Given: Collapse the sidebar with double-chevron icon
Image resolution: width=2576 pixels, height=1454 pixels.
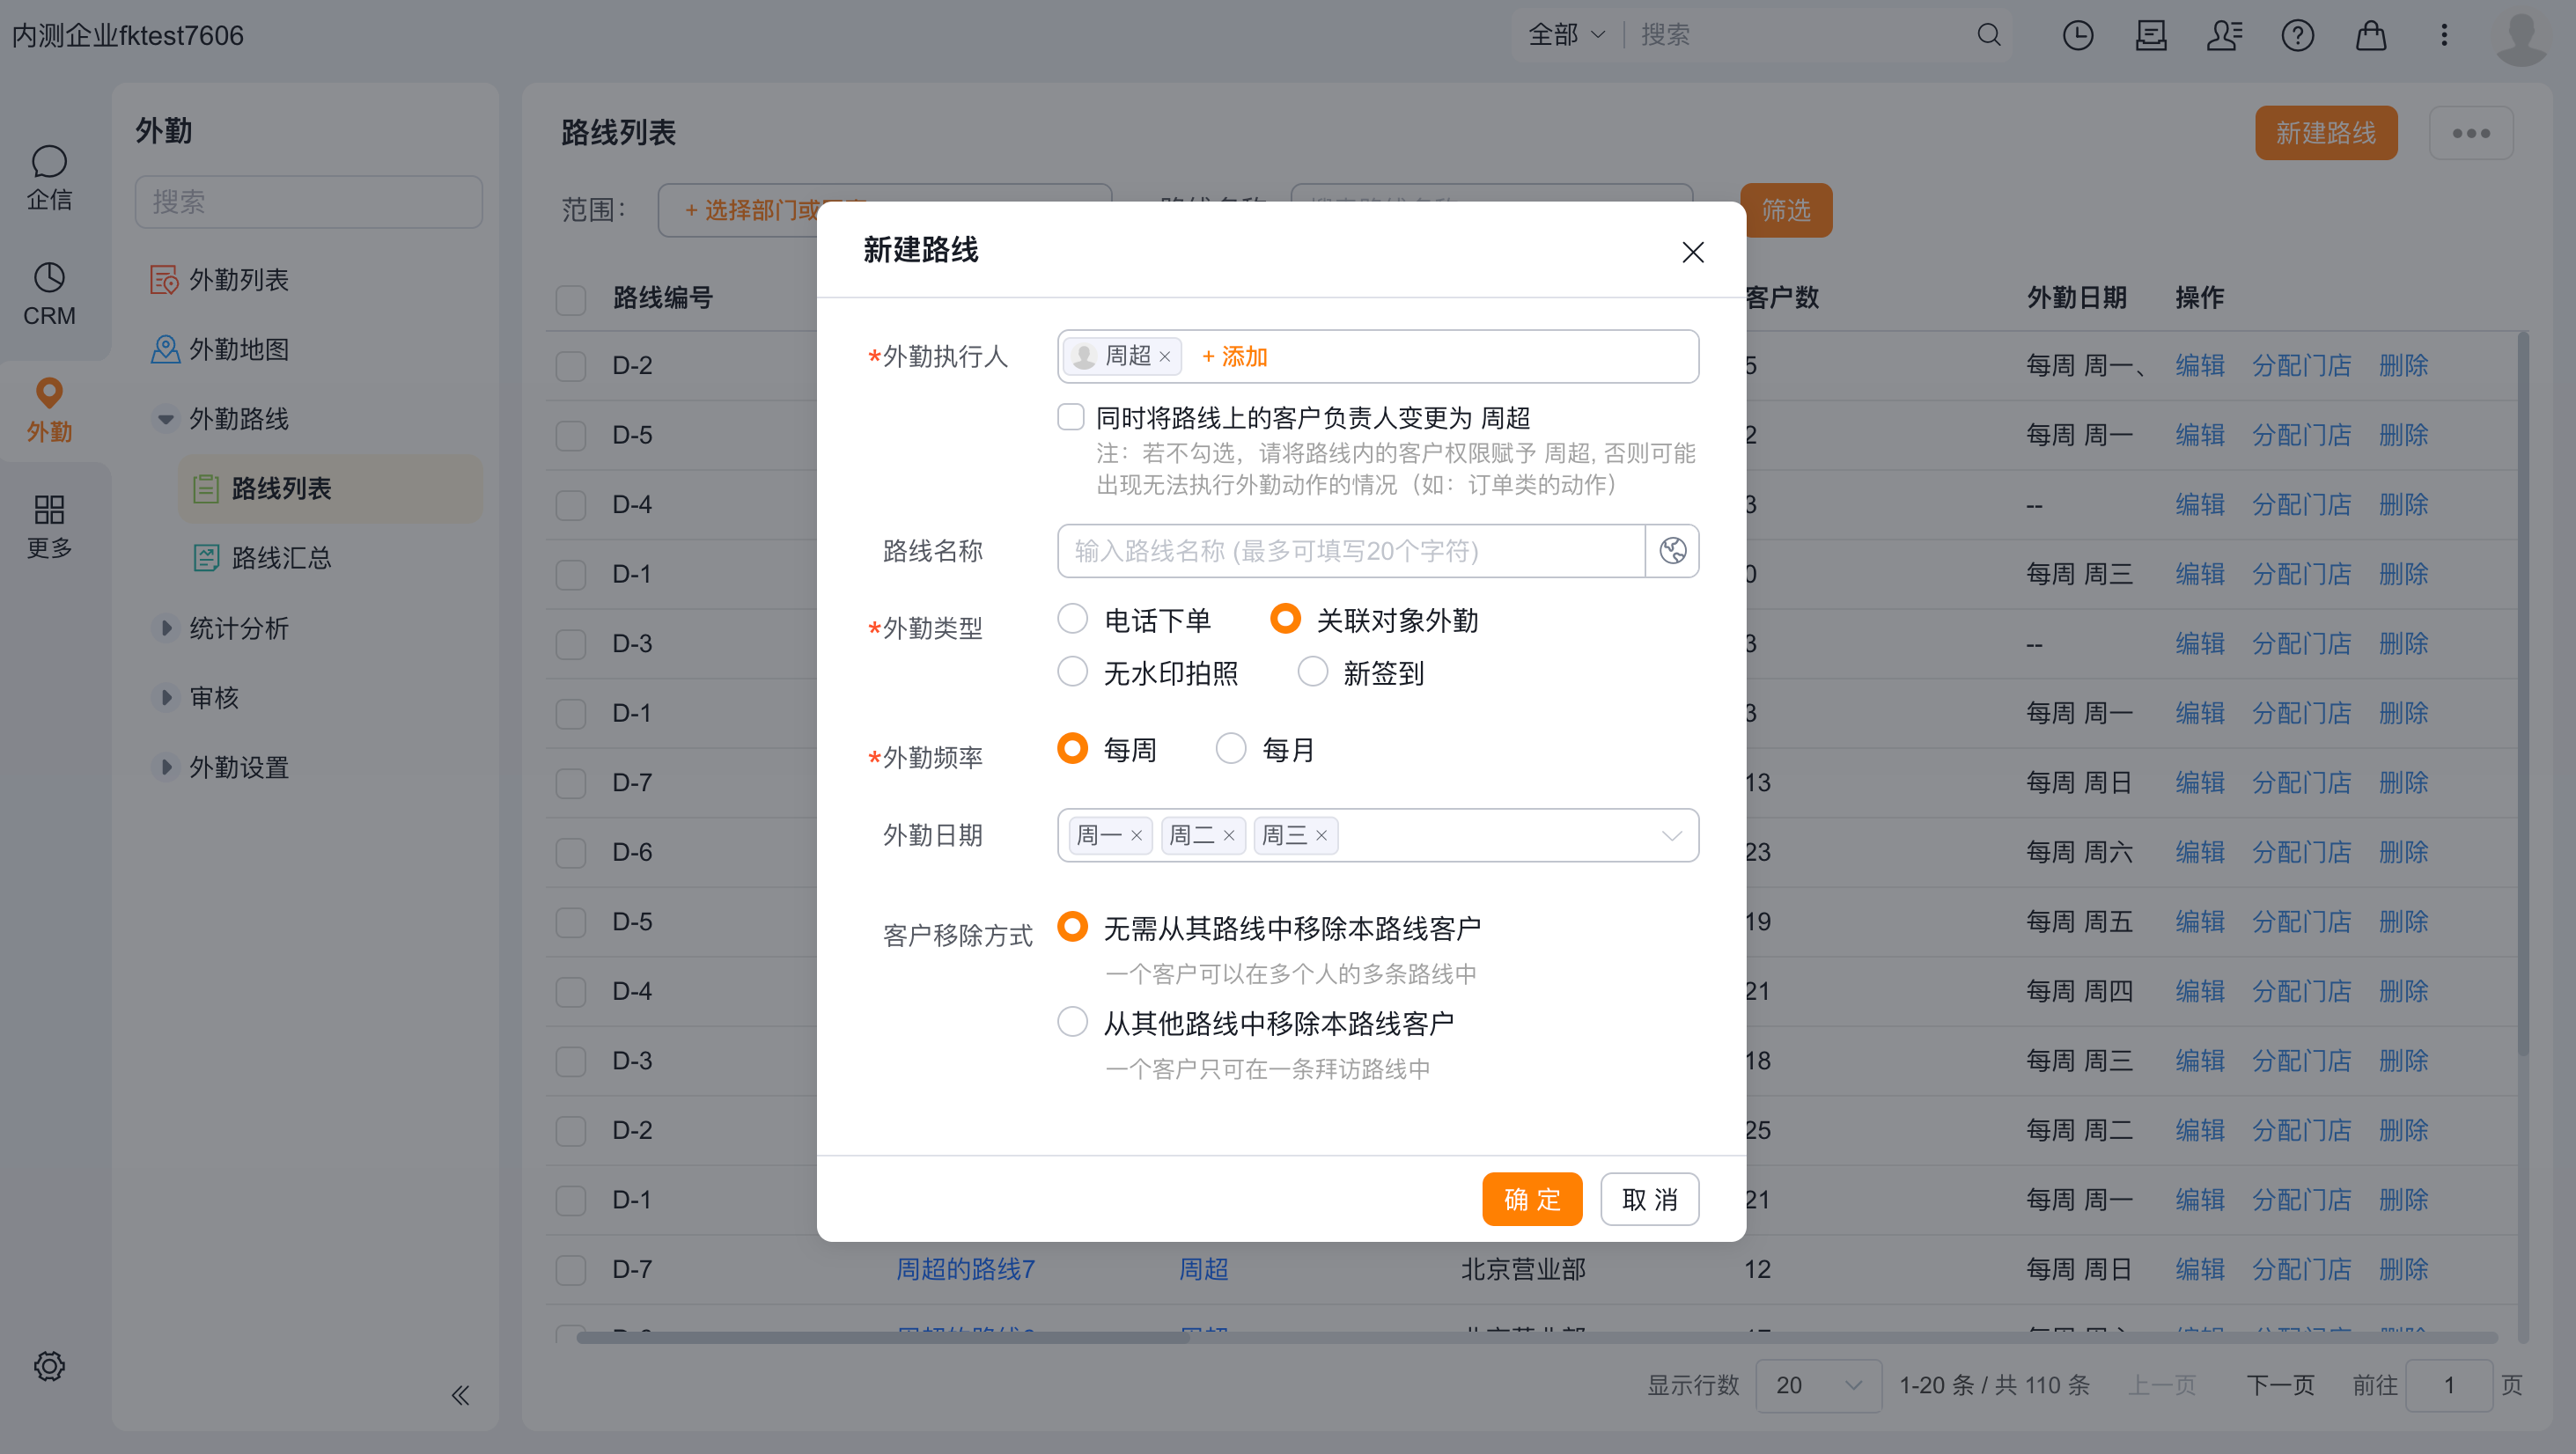Looking at the screenshot, I should point(460,1395).
